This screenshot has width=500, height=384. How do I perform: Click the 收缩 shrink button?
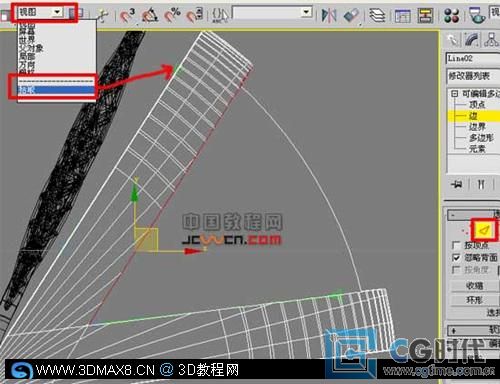(475, 286)
